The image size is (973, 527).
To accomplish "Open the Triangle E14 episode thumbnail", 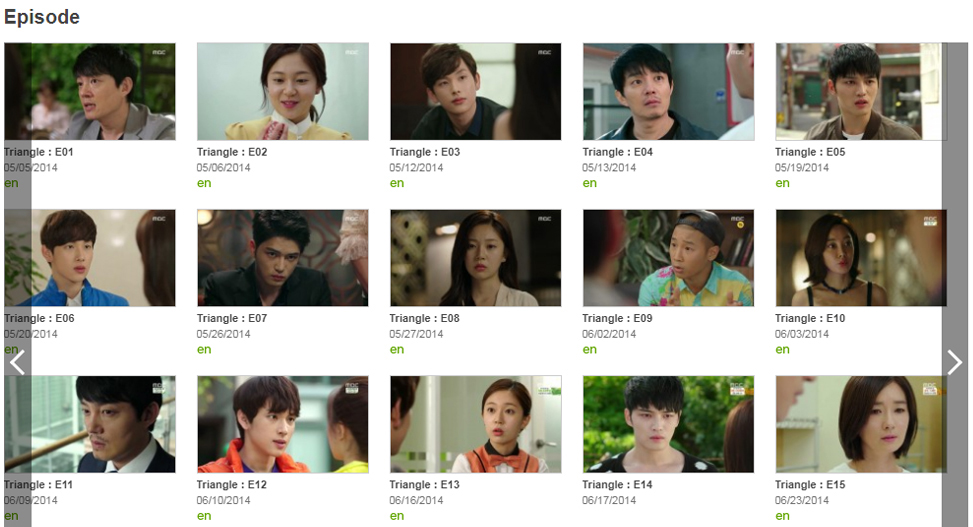I will click(668, 424).
